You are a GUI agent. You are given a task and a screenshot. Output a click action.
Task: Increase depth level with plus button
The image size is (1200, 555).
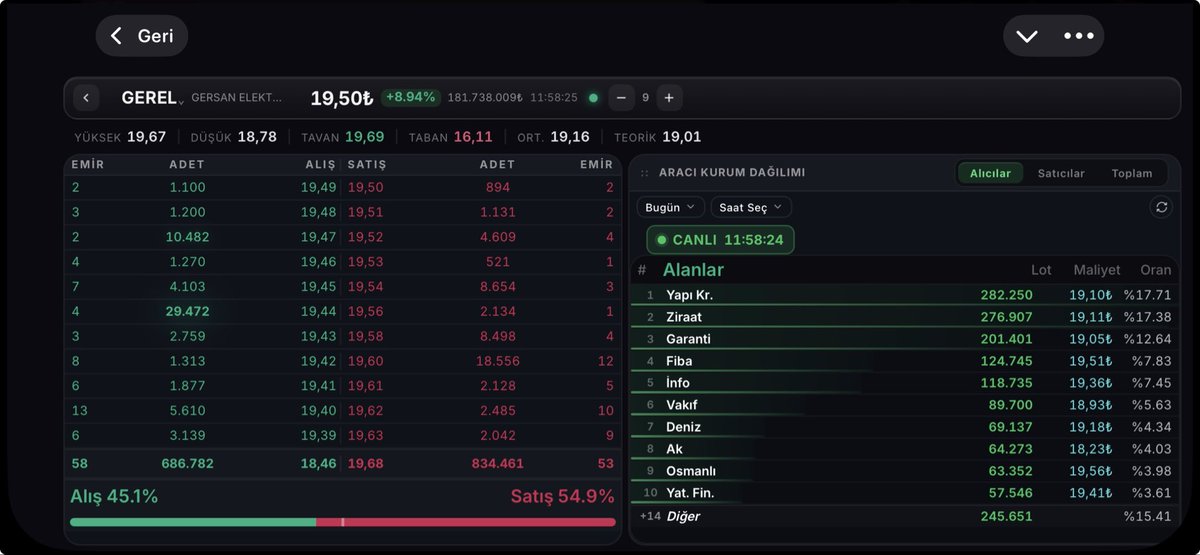(x=669, y=97)
